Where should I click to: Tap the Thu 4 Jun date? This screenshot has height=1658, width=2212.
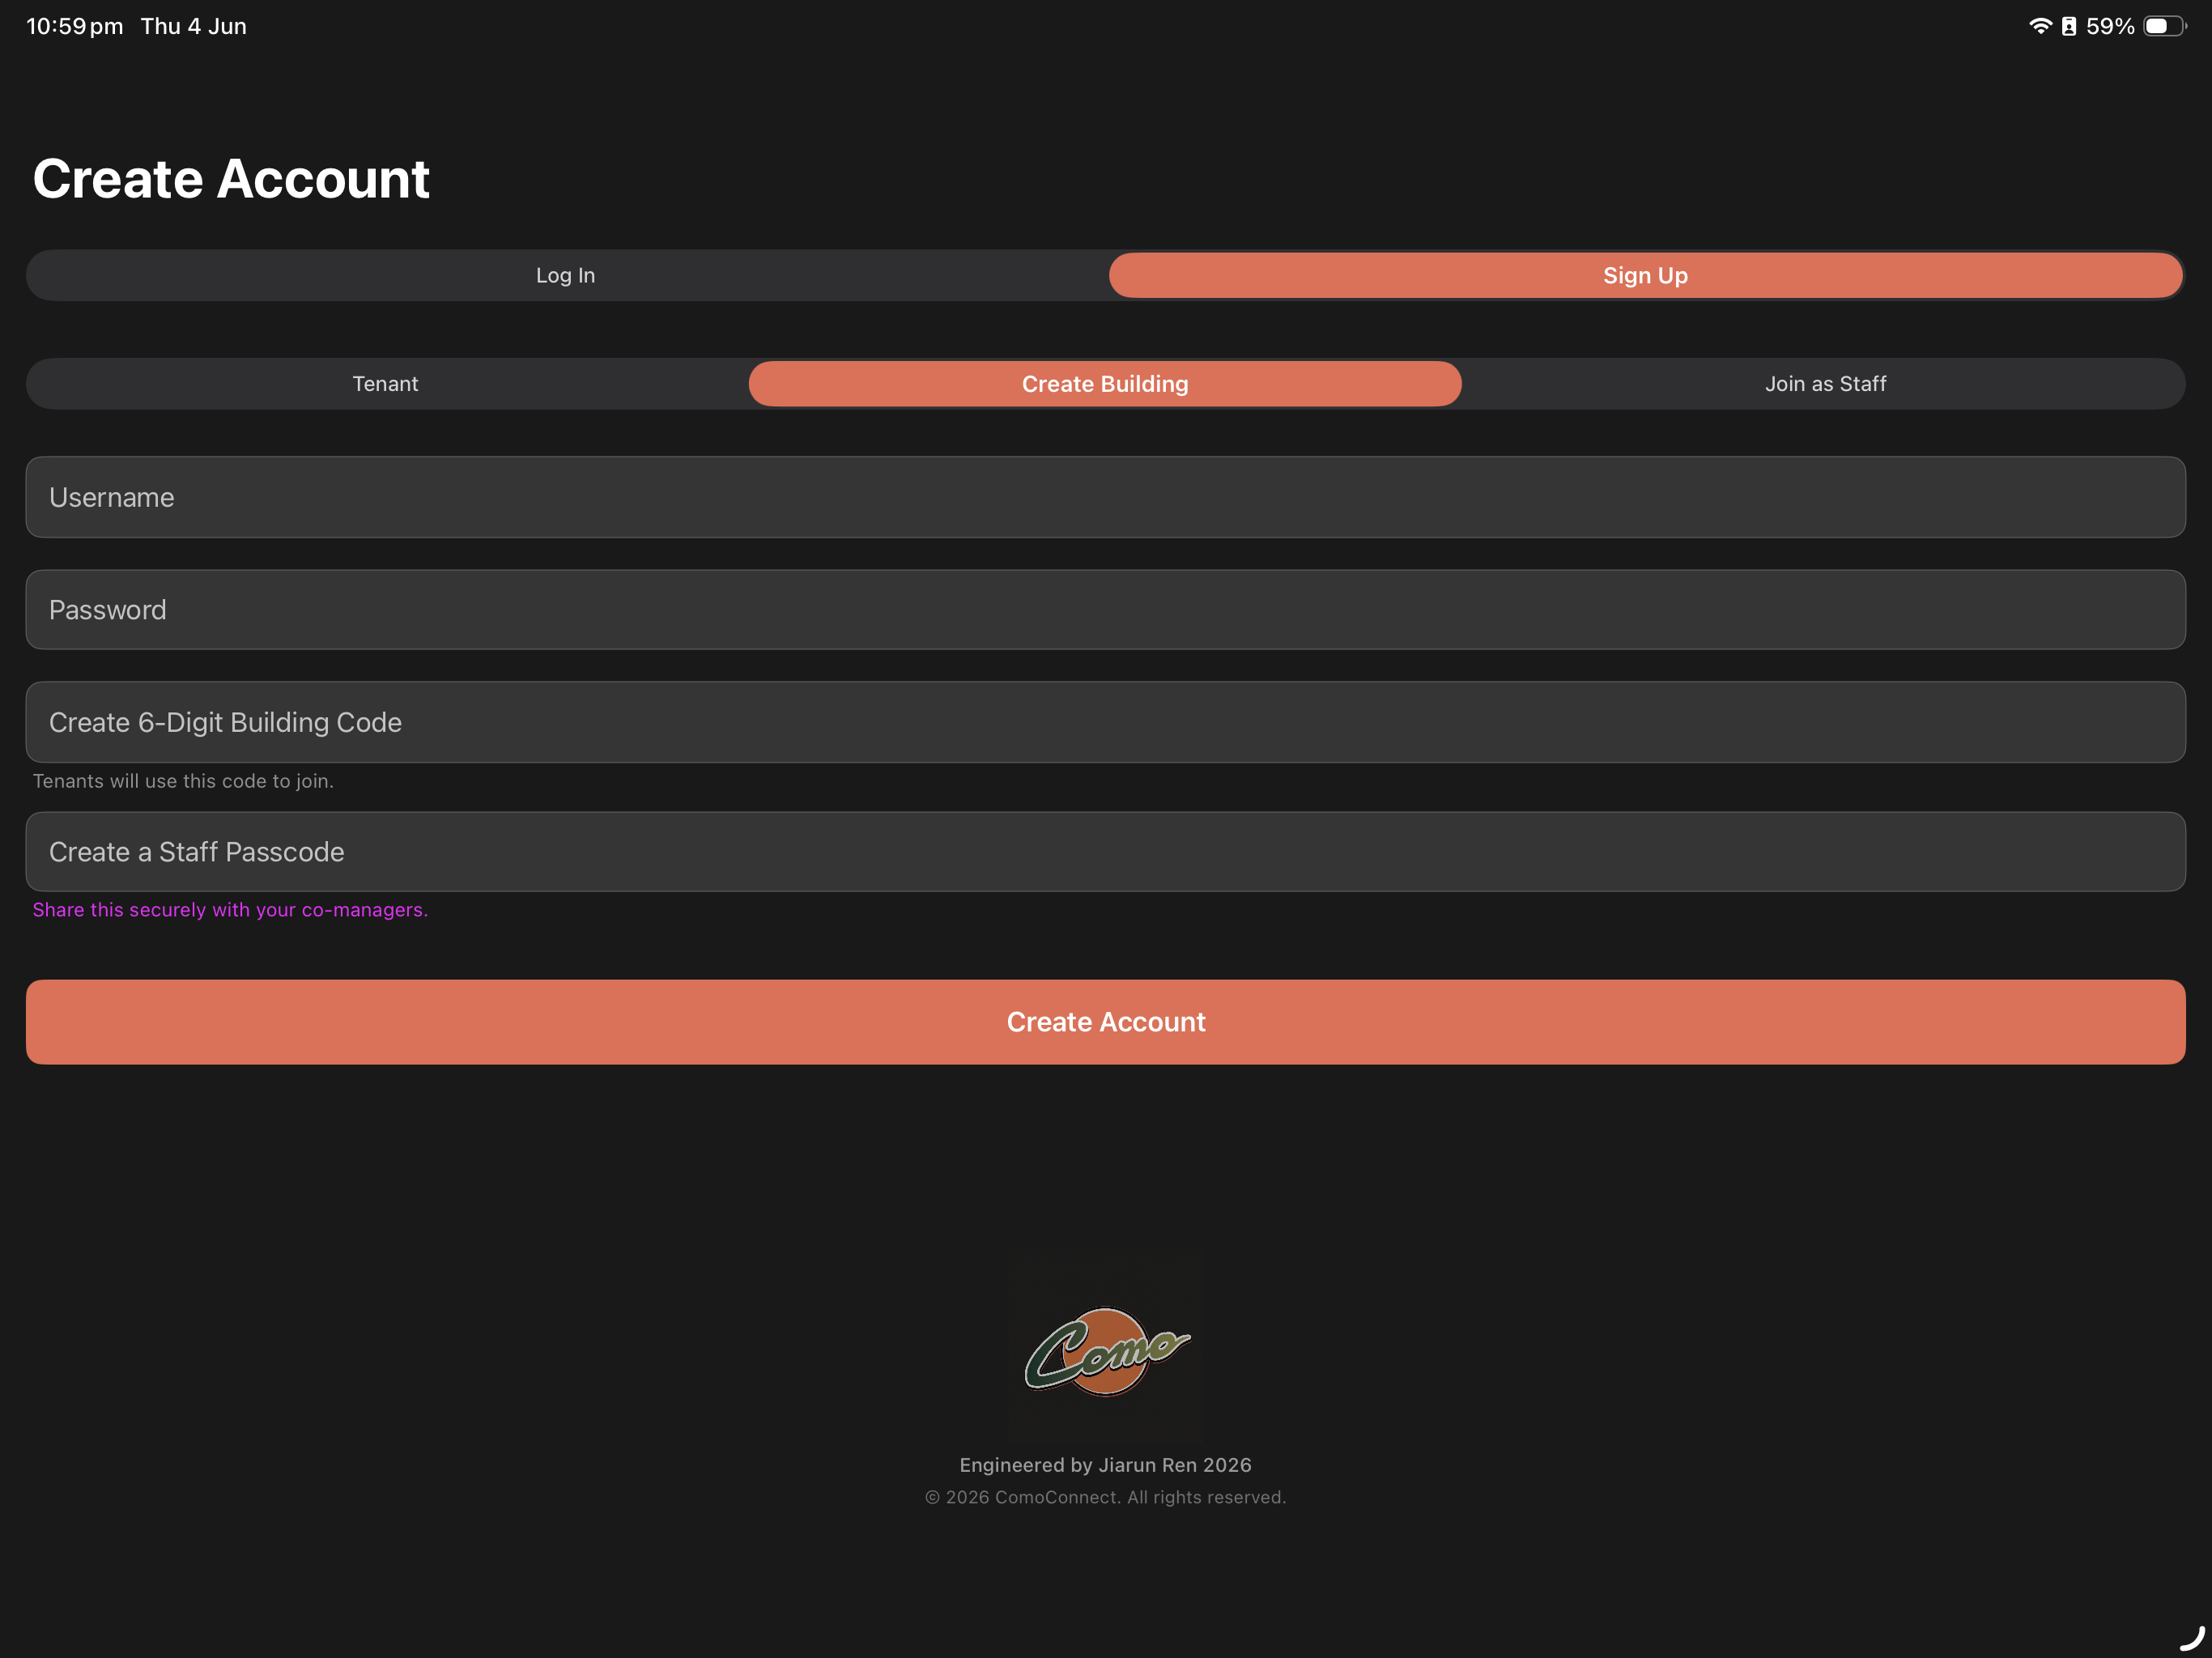(x=193, y=26)
